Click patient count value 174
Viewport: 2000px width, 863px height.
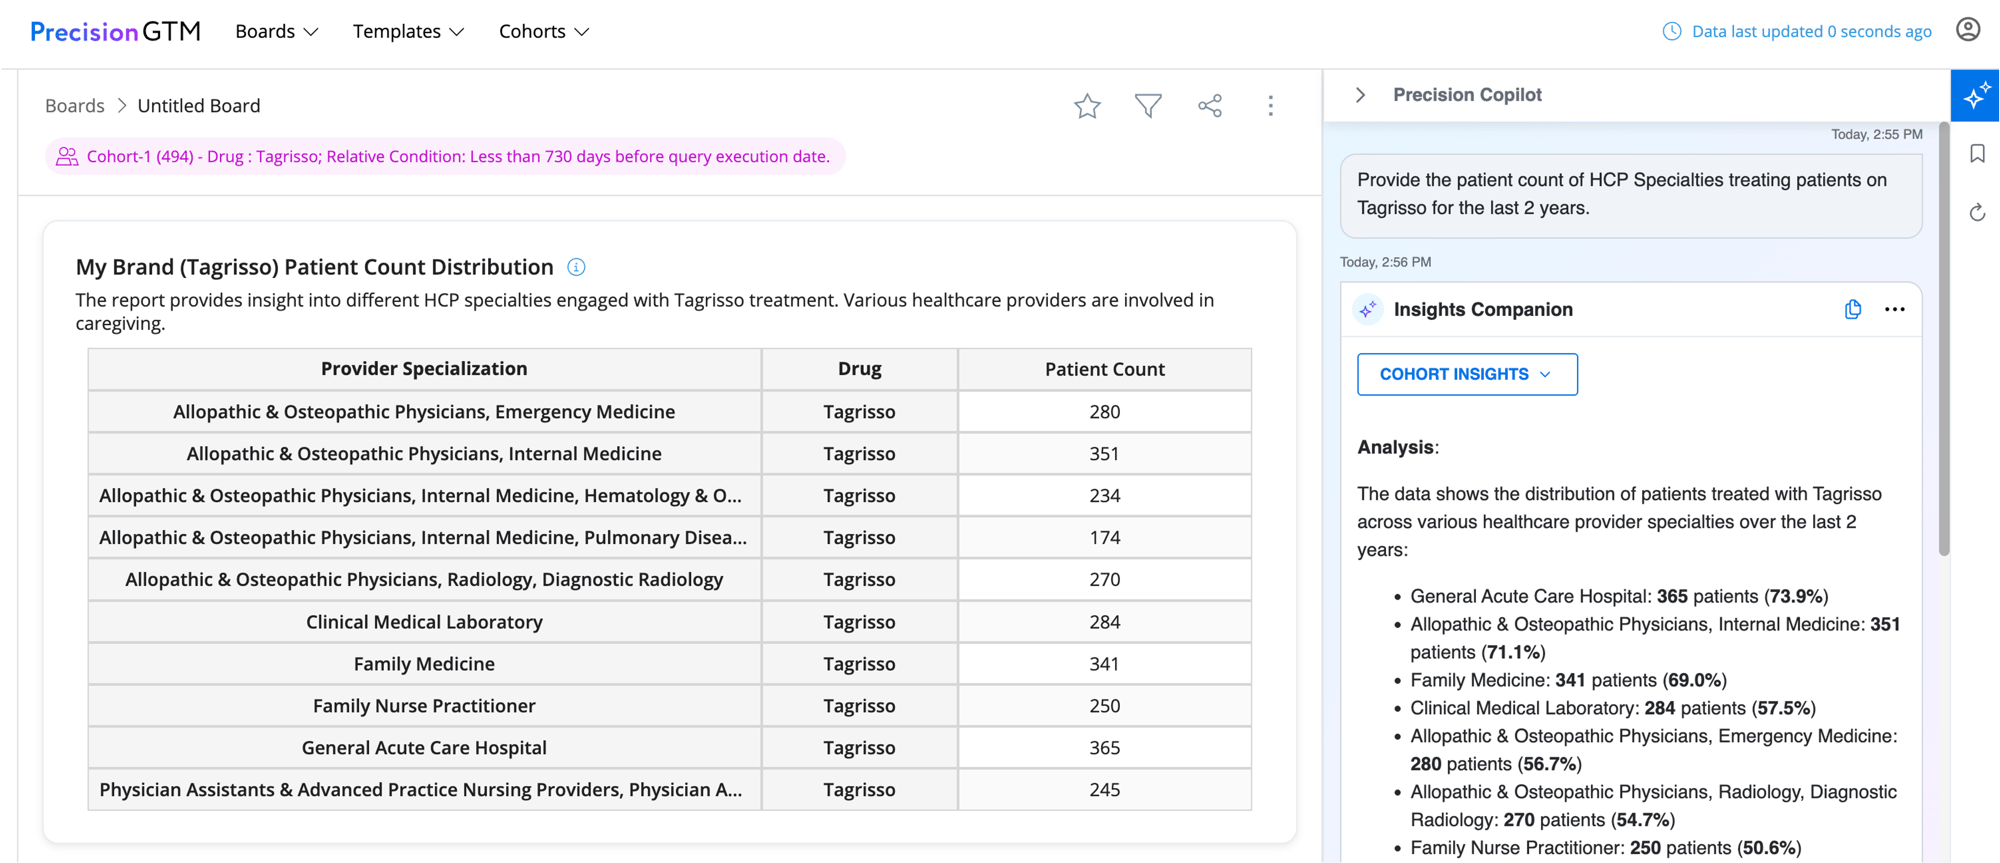pos(1105,537)
